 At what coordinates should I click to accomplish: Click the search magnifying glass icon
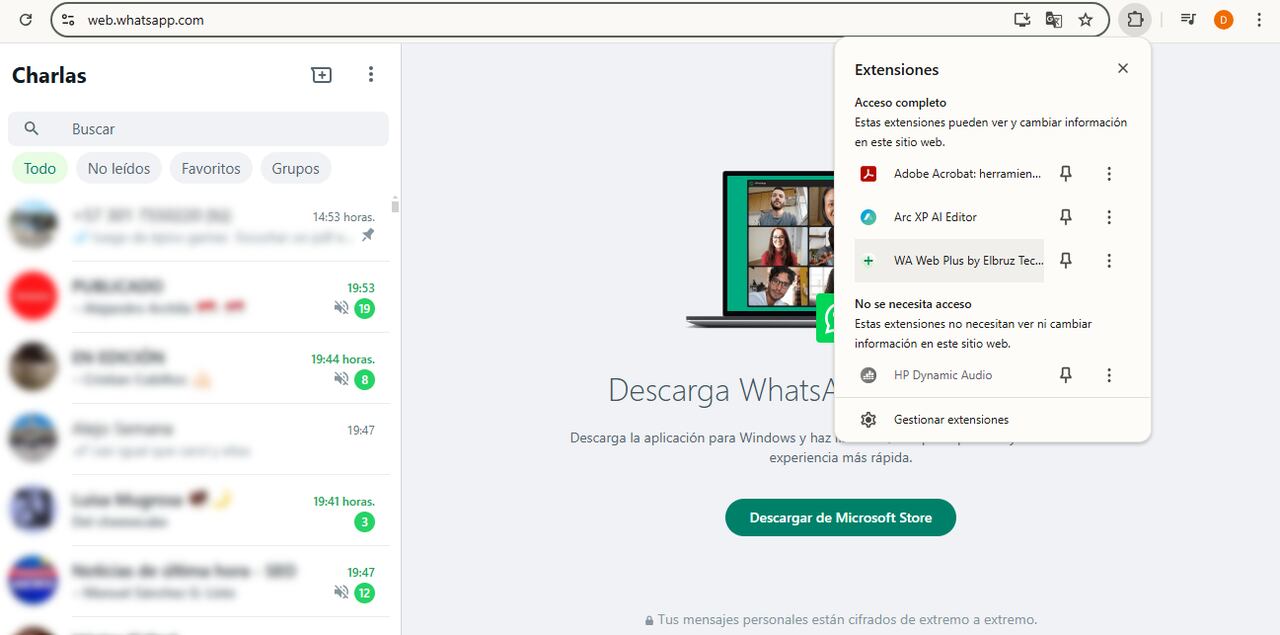click(31, 128)
